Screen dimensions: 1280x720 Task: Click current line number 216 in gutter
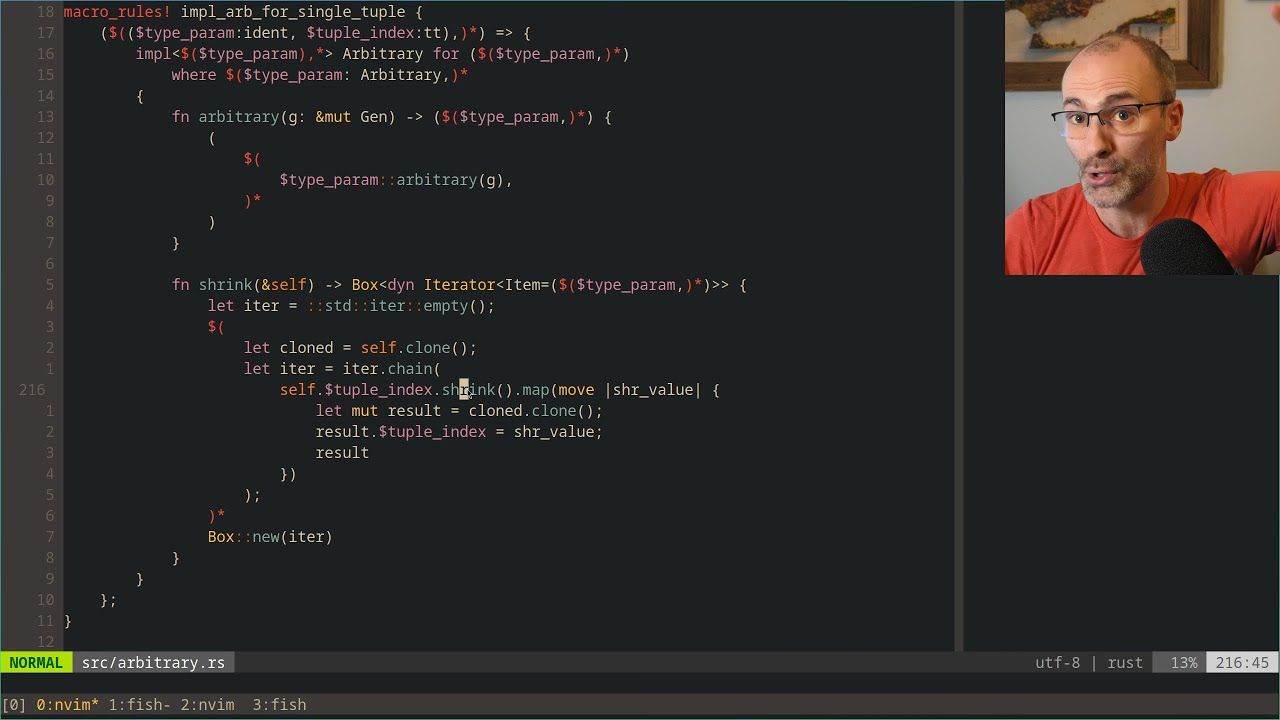[32, 390]
